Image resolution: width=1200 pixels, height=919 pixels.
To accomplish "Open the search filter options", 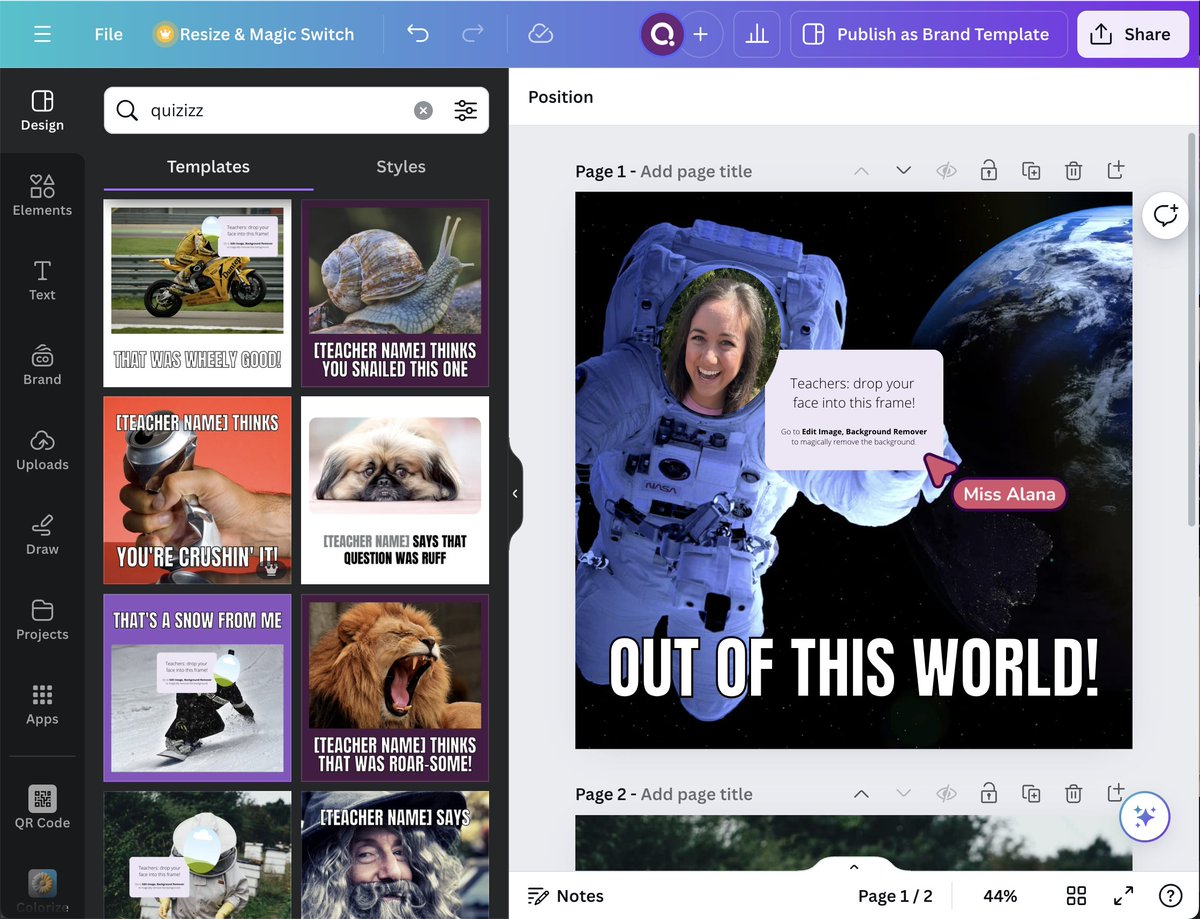I will coord(466,110).
